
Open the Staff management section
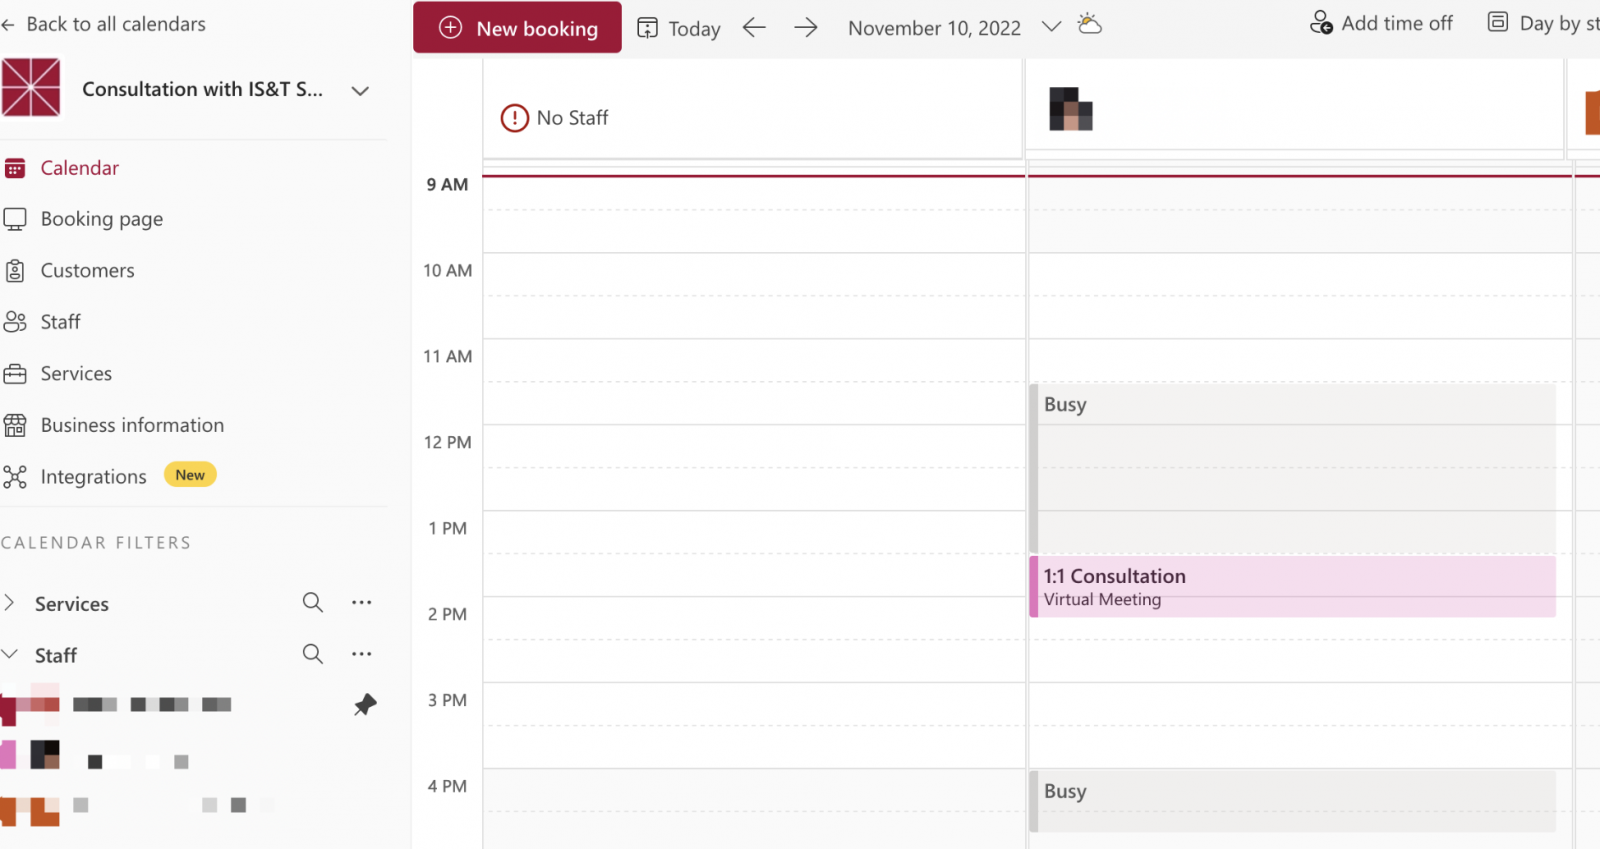60,321
